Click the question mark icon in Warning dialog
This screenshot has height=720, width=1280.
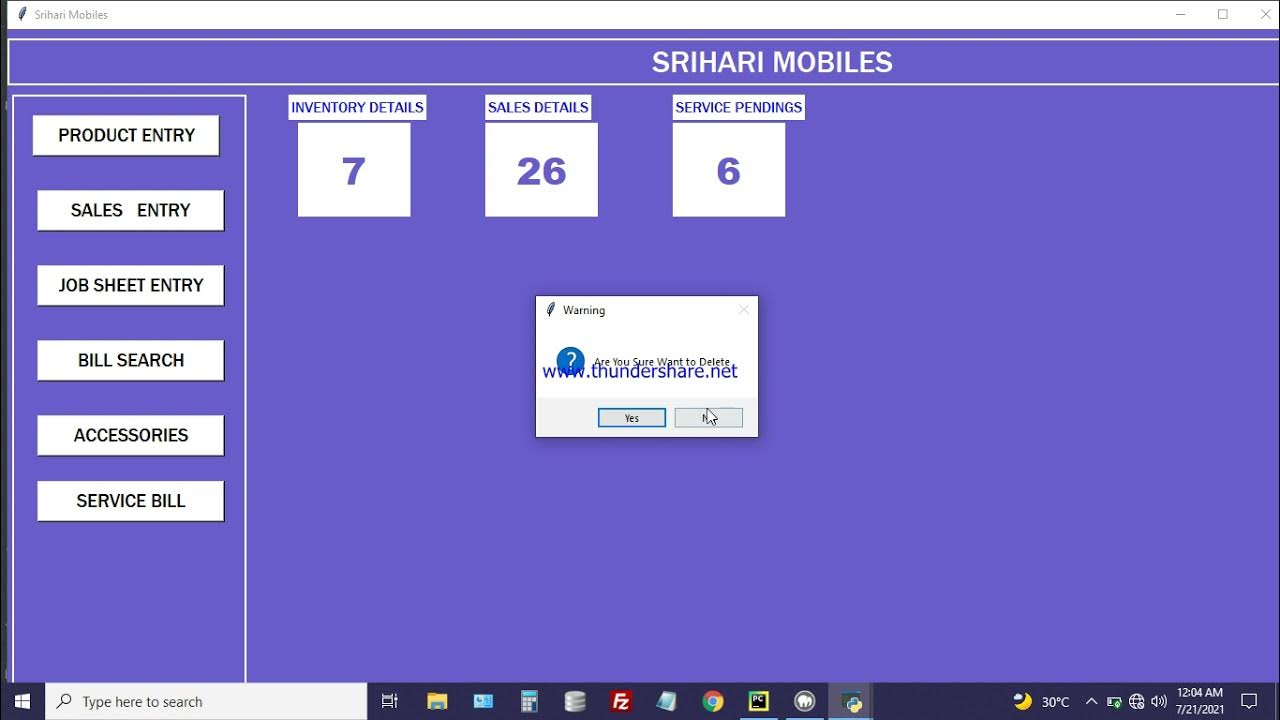click(570, 361)
